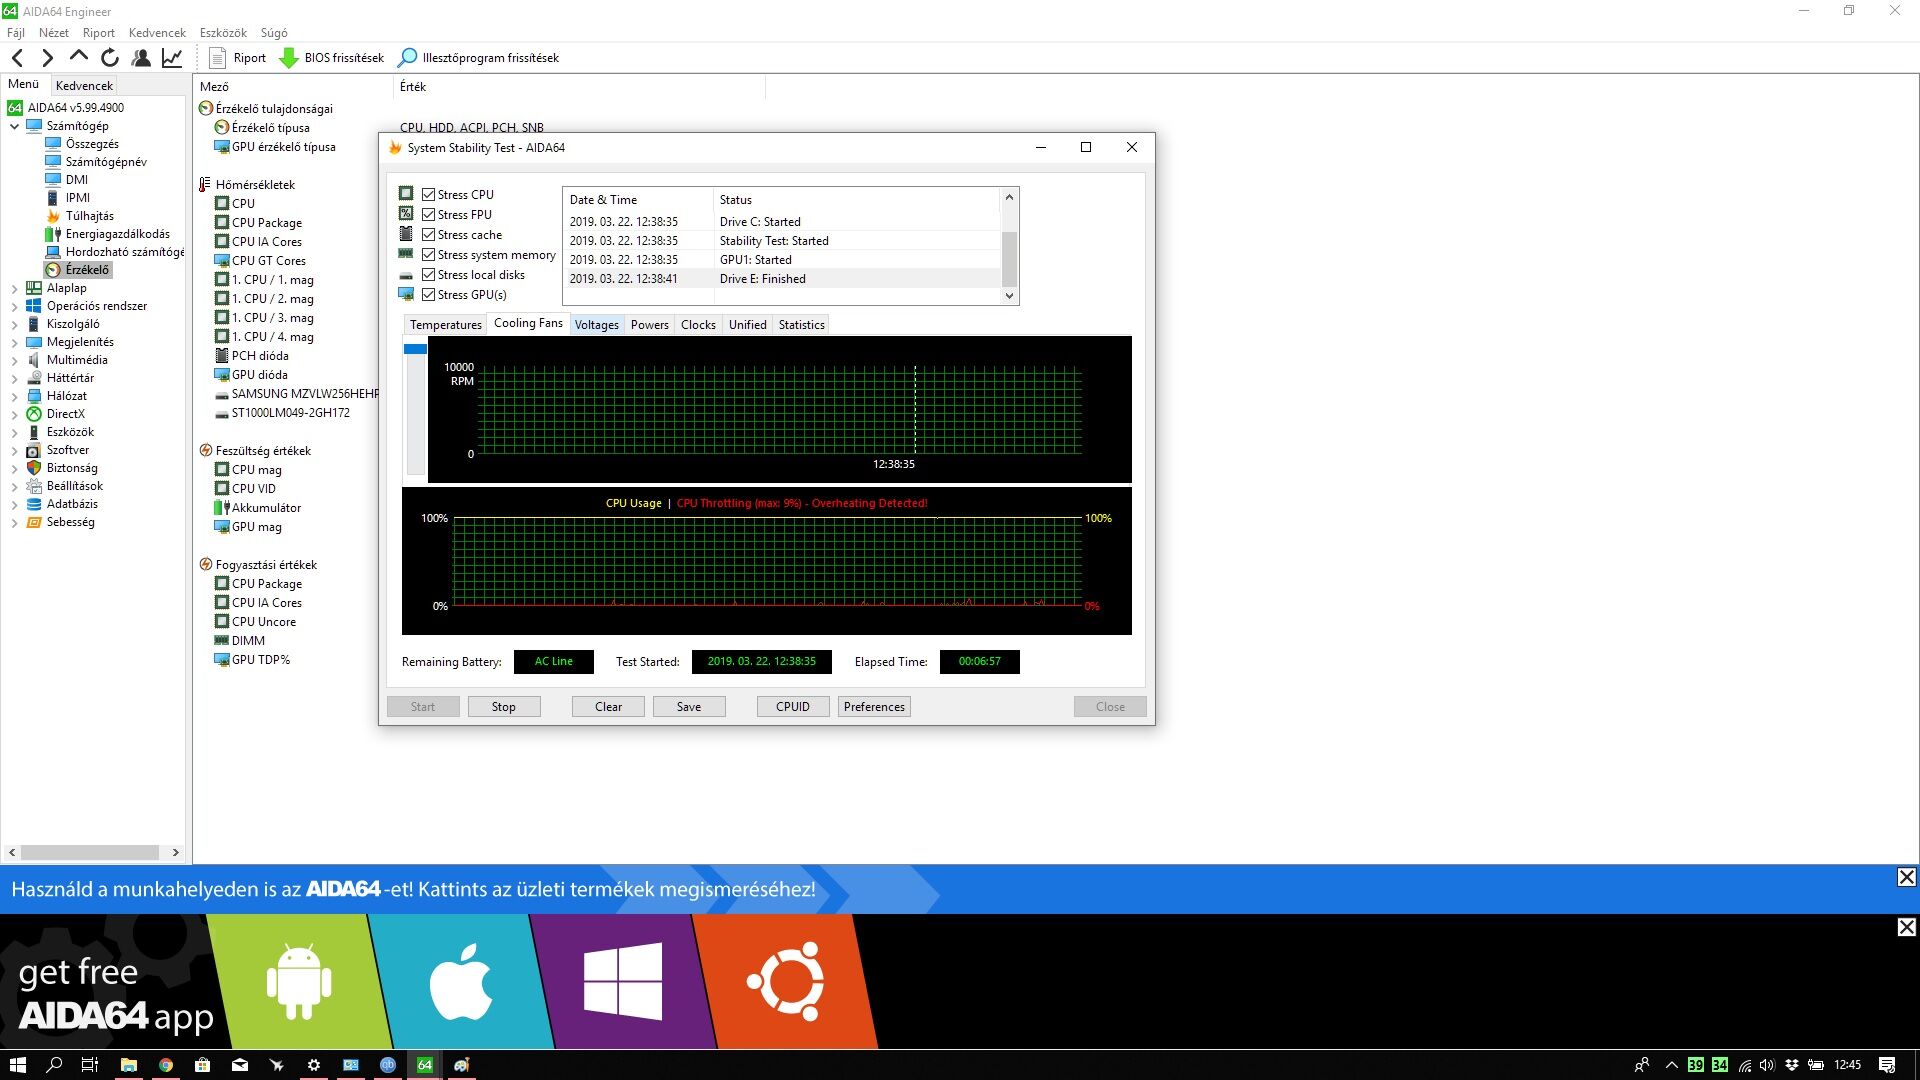
Task: Click the Stop button
Action: click(x=504, y=707)
